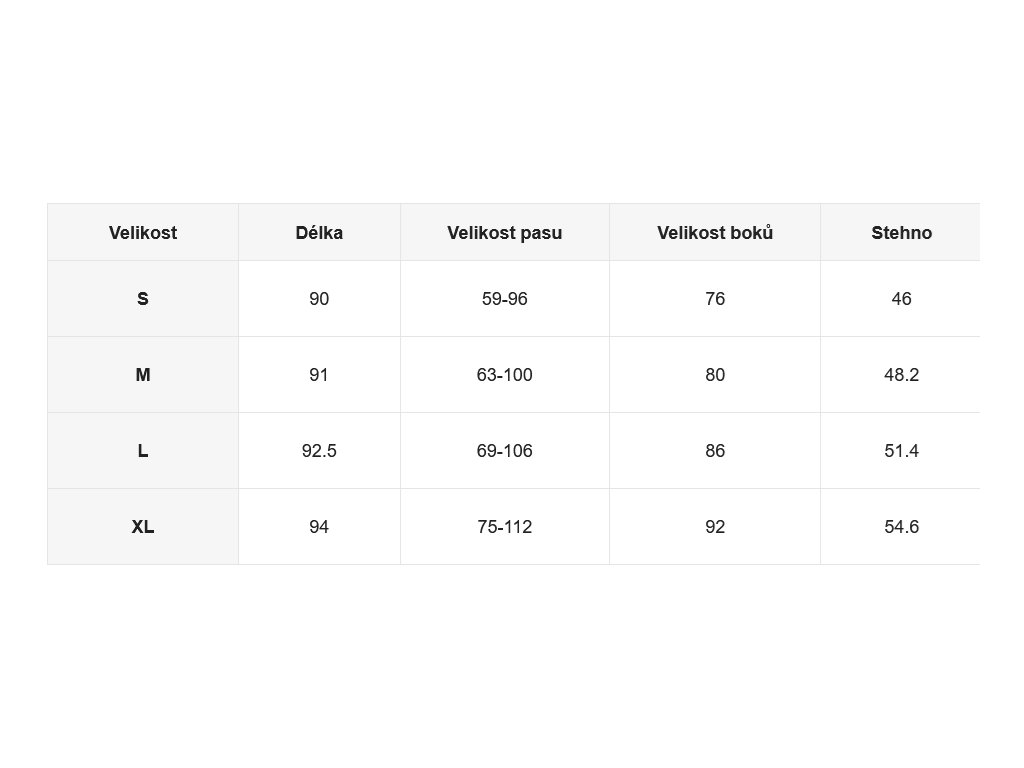Click the 75-112 waist size cell
This screenshot has width=1024, height=768.
[505, 526]
